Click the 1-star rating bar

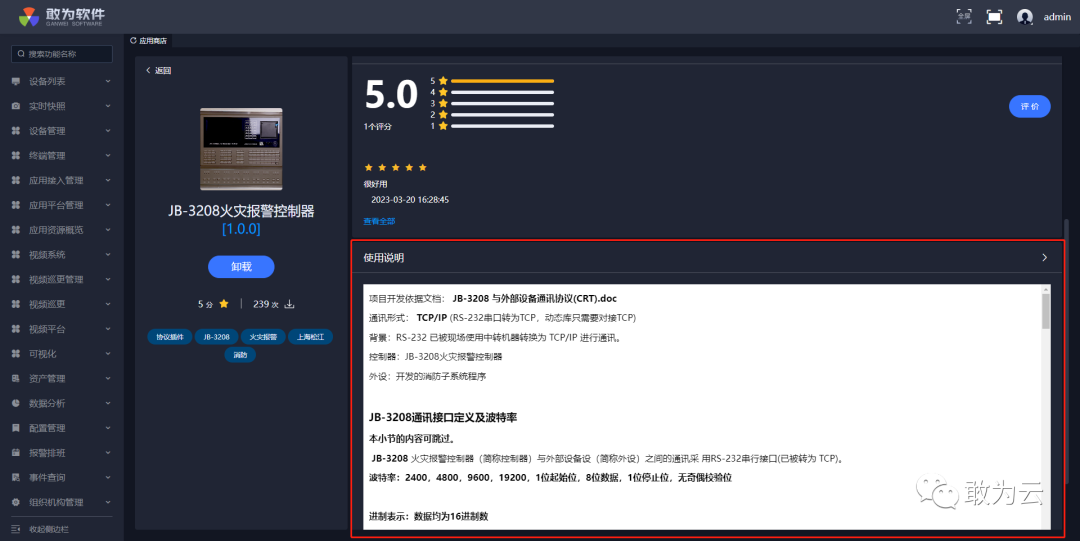pyautogui.click(x=502, y=126)
